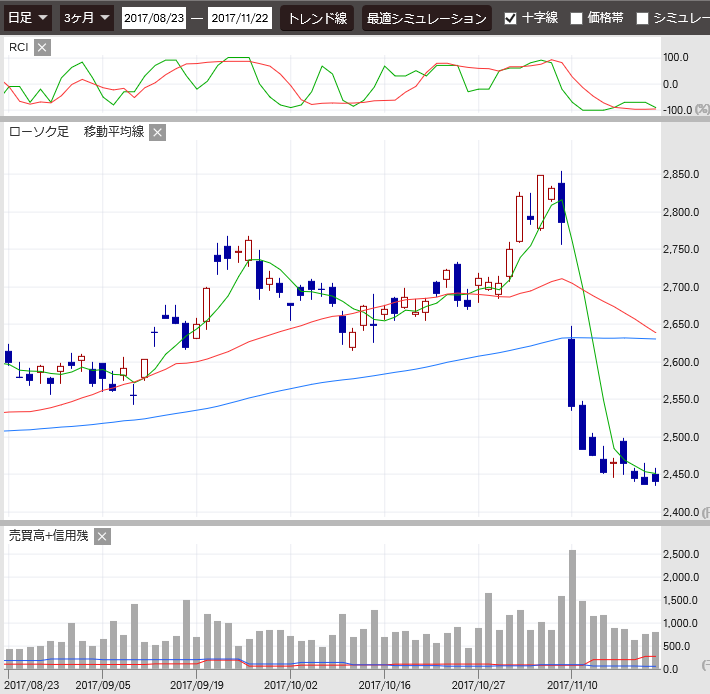The width and height of the screenshot is (710, 694).
Task: Toggle the 十字線 crosshair checkbox
Action: tap(511, 18)
